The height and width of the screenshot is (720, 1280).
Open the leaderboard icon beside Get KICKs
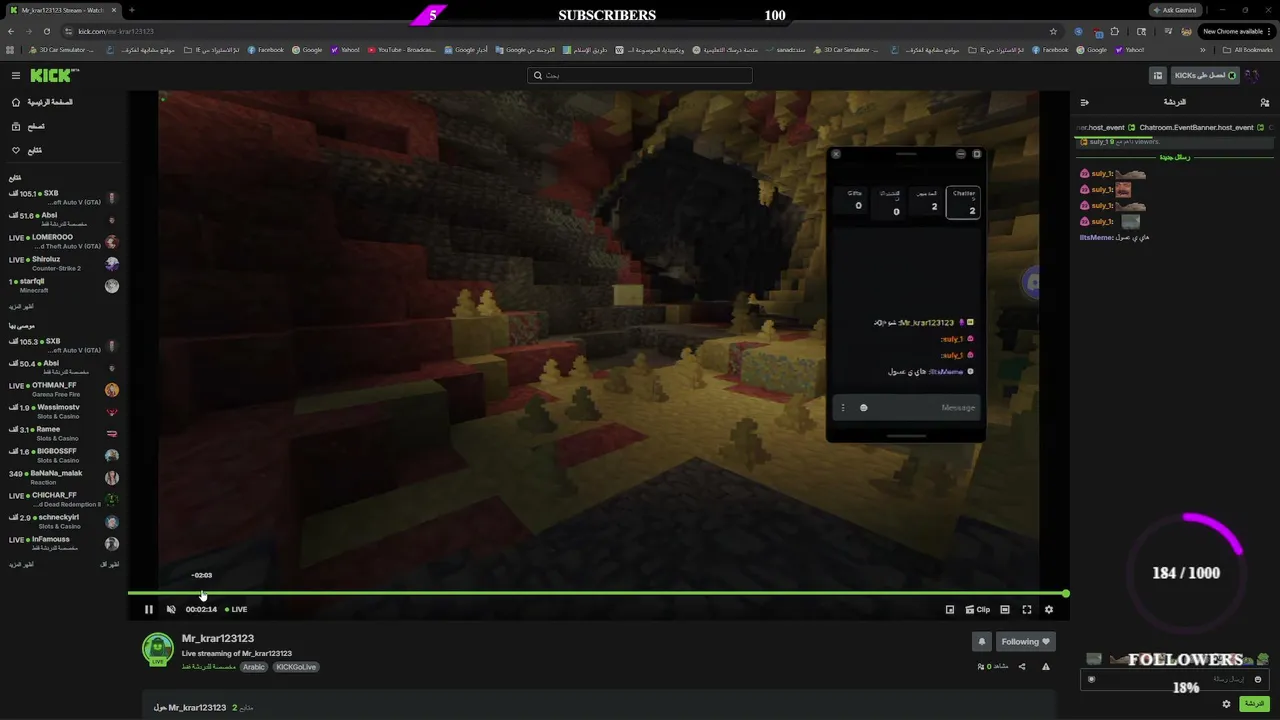[x=1158, y=75]
